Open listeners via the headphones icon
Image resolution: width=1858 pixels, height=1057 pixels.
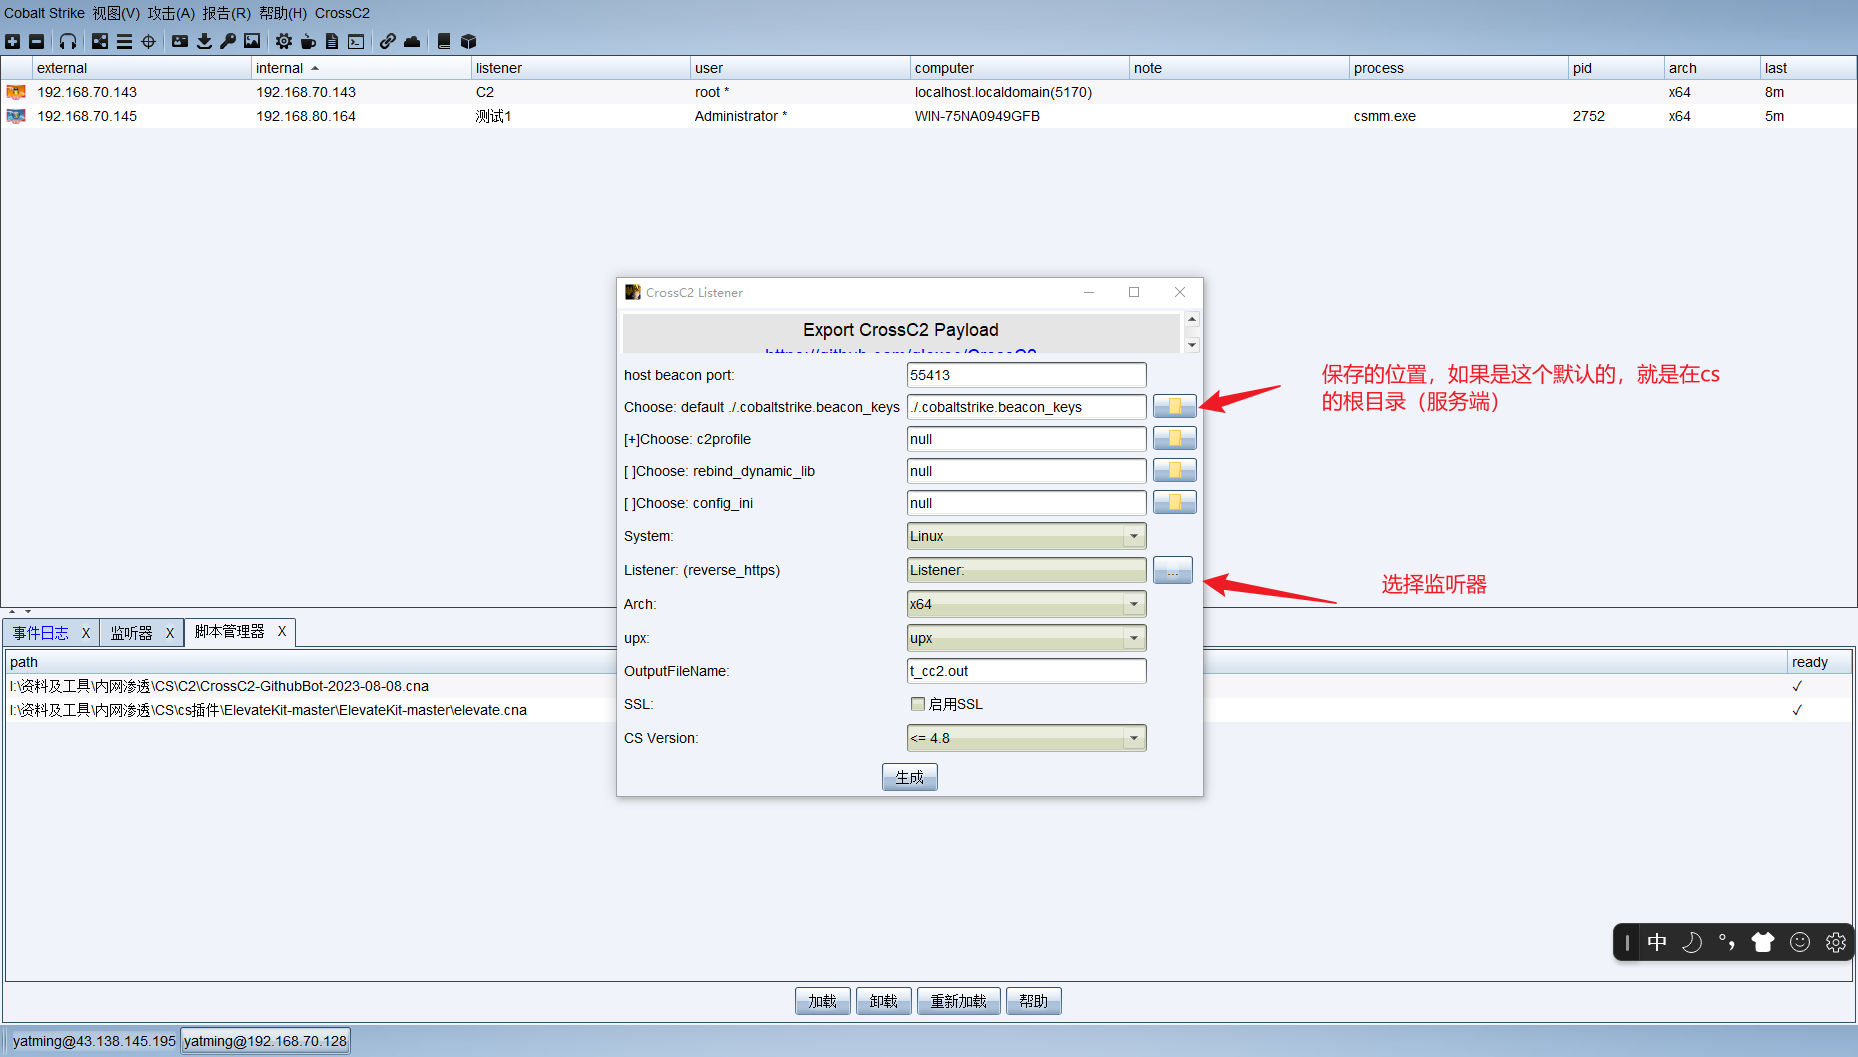[68, 41]
